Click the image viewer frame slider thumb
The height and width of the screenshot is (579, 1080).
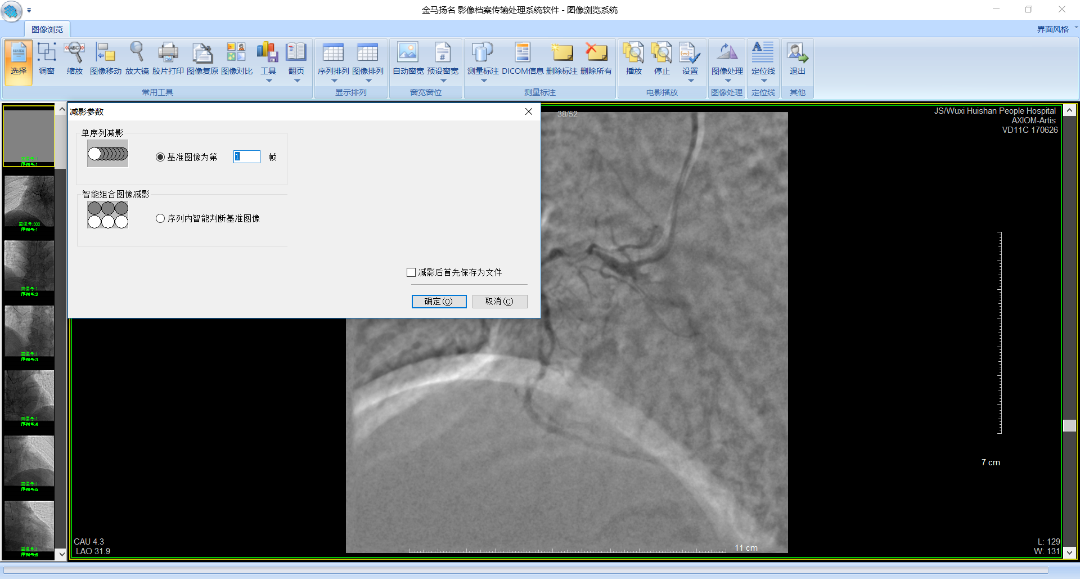tap(1070, 426)
